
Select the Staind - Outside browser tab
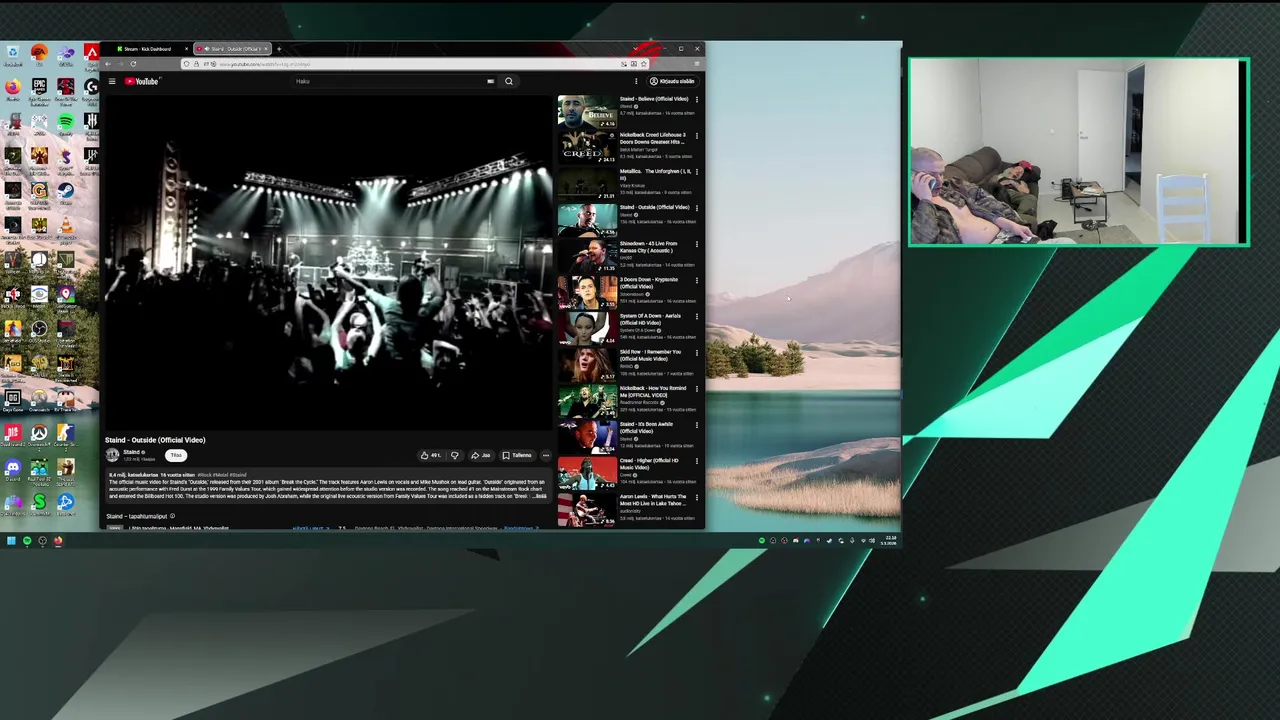pyautogui.click(x=231, y=49)
